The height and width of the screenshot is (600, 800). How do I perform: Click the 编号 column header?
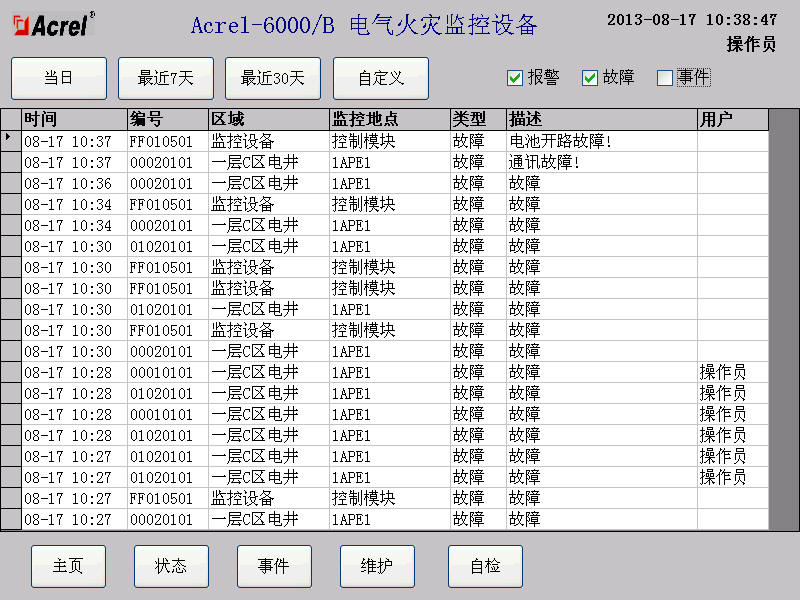(167, 120)
